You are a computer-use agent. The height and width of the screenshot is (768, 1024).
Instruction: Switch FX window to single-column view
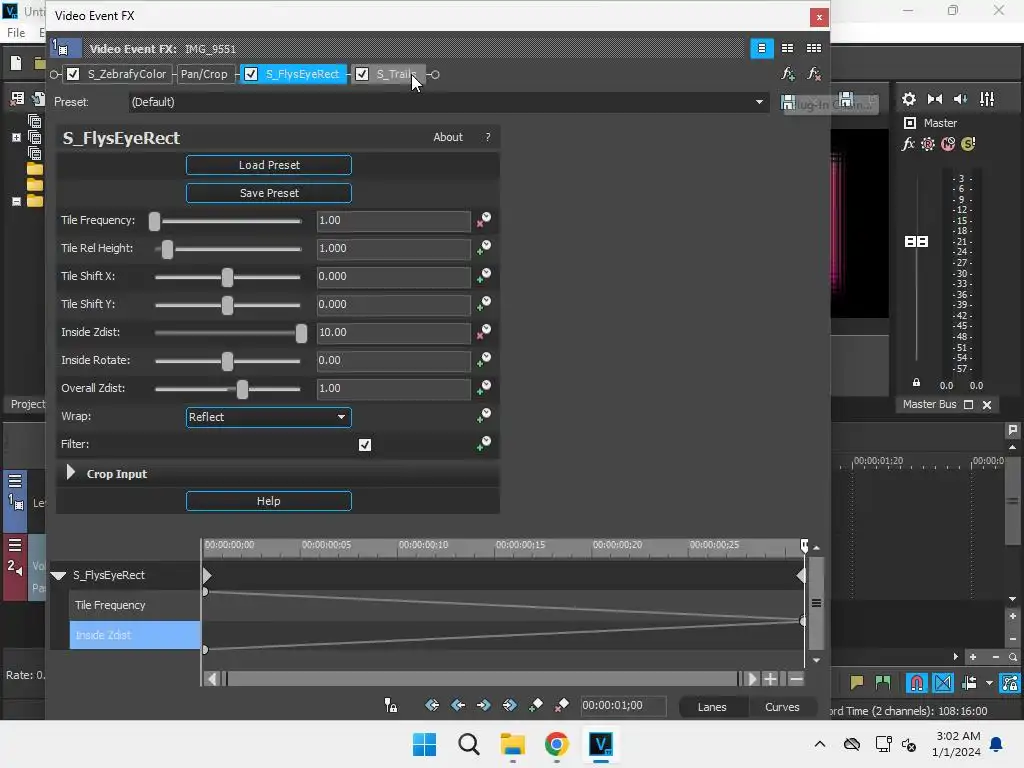pos(761,48)
